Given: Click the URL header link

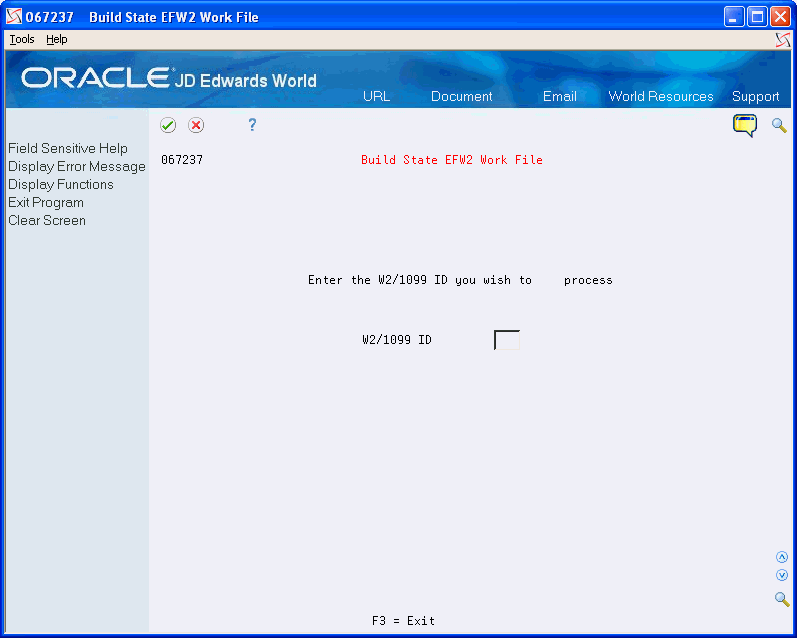Looking at the screenshot, I should 377,97.
